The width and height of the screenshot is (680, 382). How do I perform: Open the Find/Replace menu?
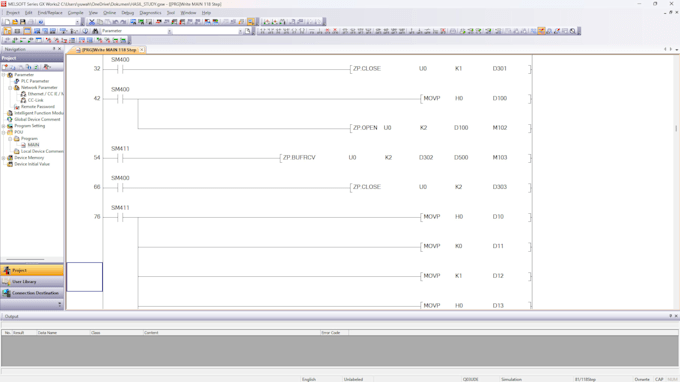50,13
